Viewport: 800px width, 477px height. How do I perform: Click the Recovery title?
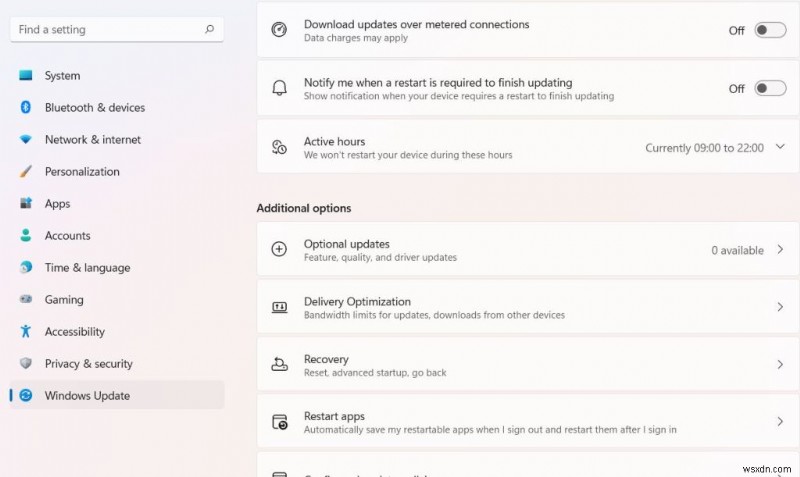(326, 359)
